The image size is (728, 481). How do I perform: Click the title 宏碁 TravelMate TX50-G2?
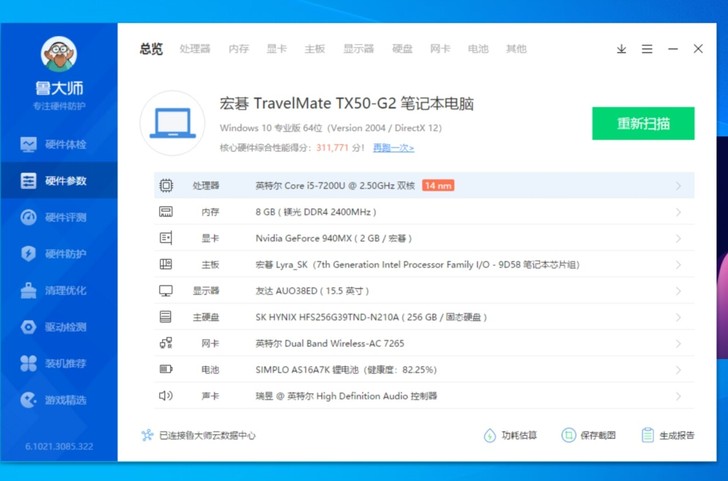(346, 104)
